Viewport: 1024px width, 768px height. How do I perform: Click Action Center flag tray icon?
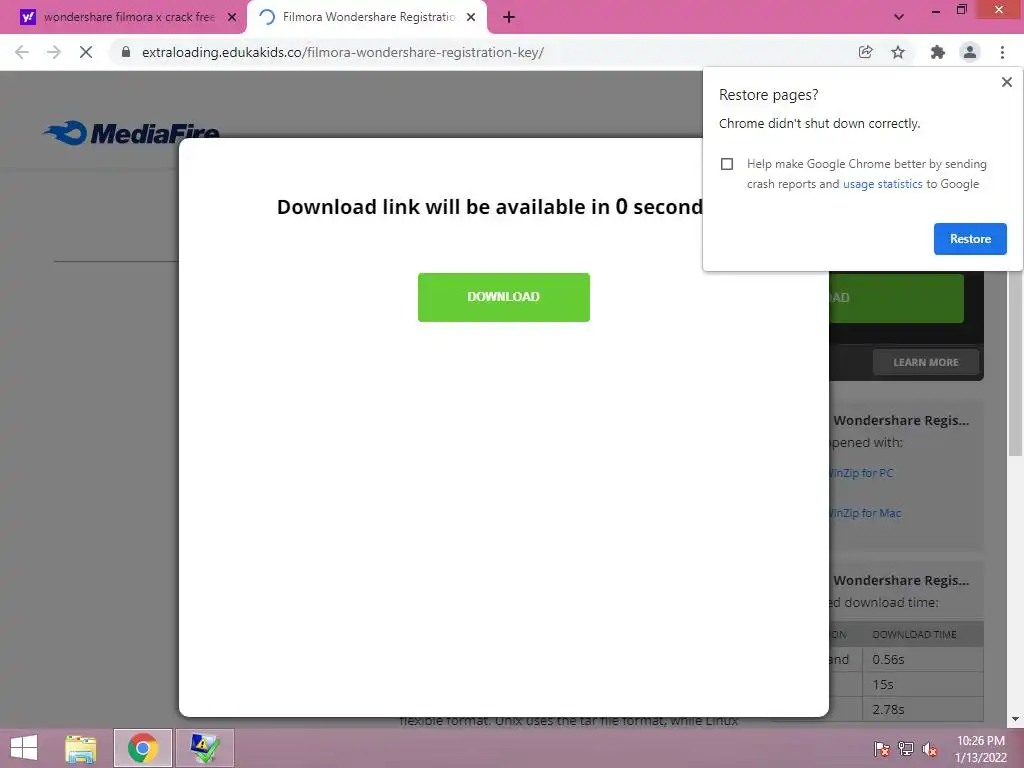coord(882,748)
